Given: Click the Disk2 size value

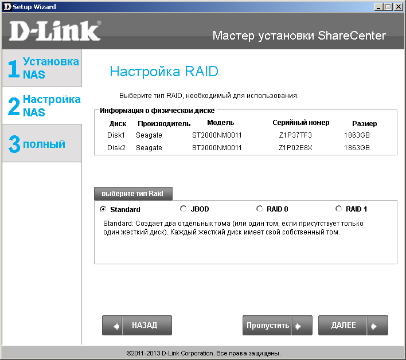Looking at the screenshot, I should (x=357, y=148).
